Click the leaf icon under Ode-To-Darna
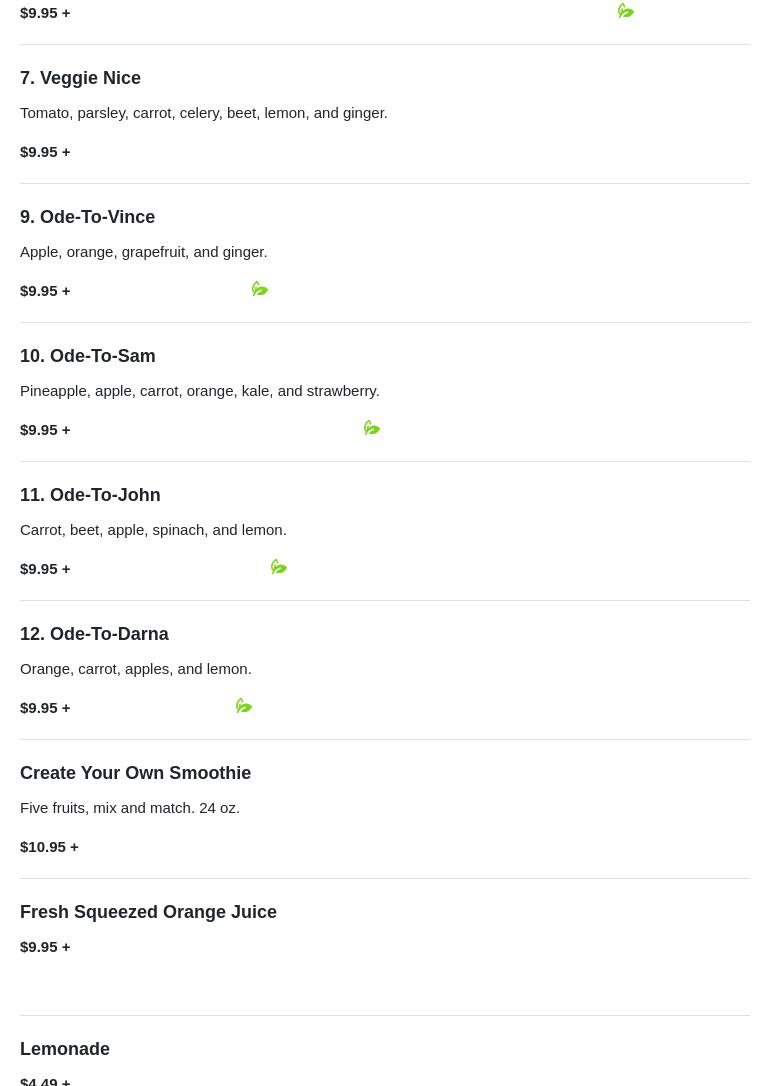770x1086 pixels. [x=243, y=706]
